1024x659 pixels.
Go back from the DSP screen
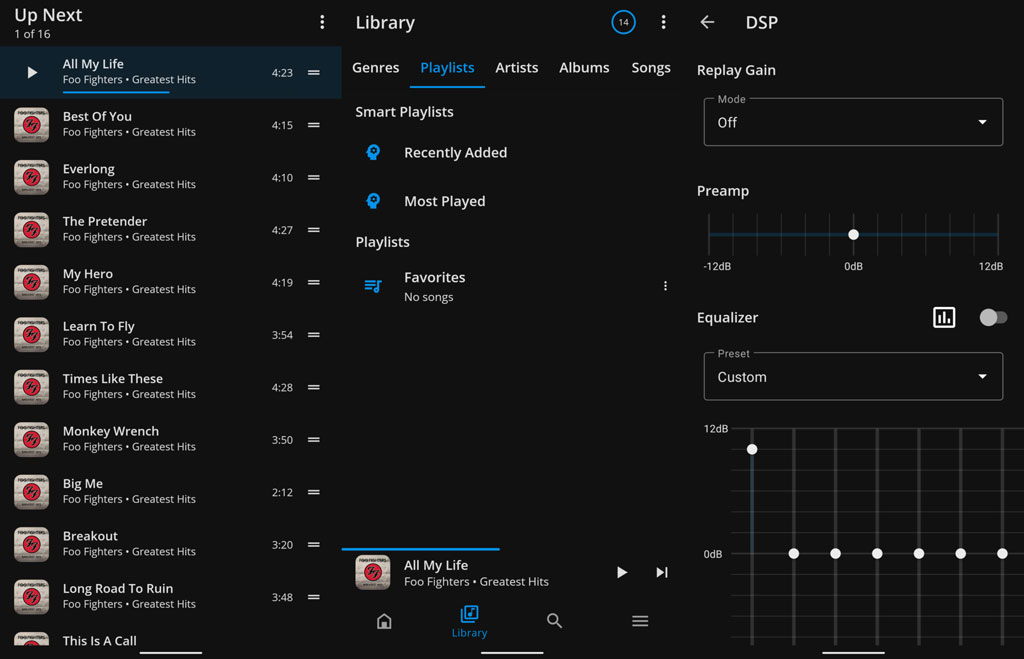[707, 22]
